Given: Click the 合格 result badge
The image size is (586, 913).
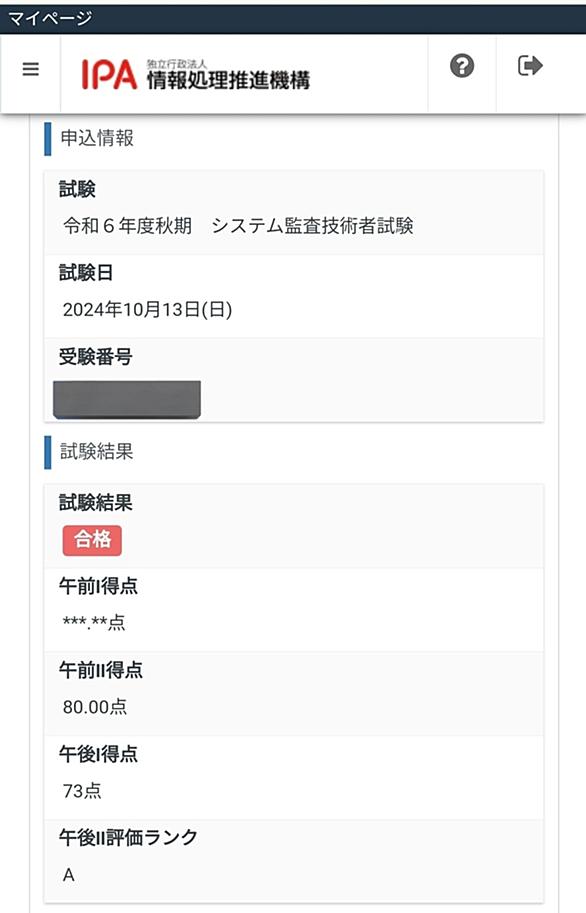Looking at the screenshot, I should click(92, 540).
